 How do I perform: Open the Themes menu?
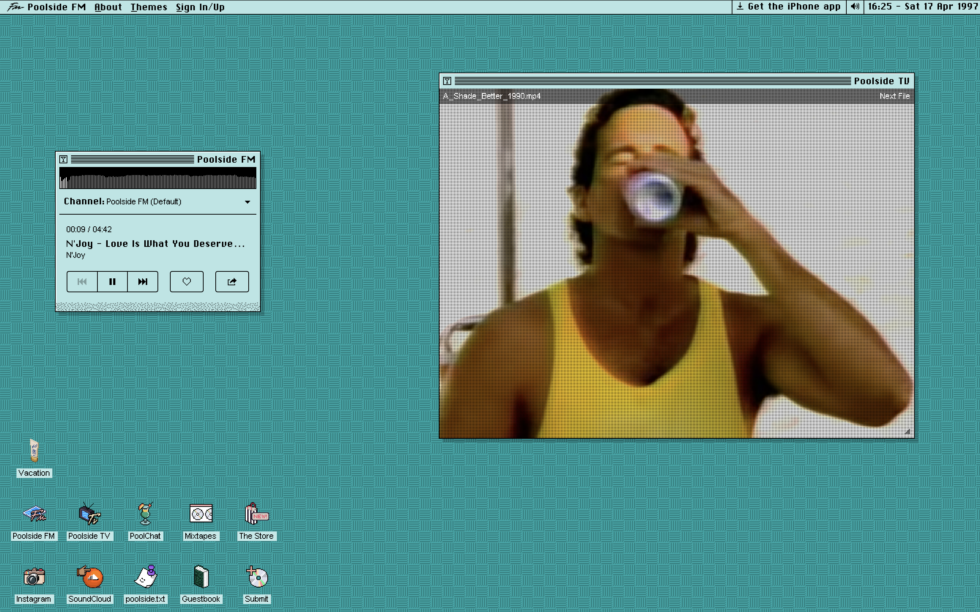149,7
